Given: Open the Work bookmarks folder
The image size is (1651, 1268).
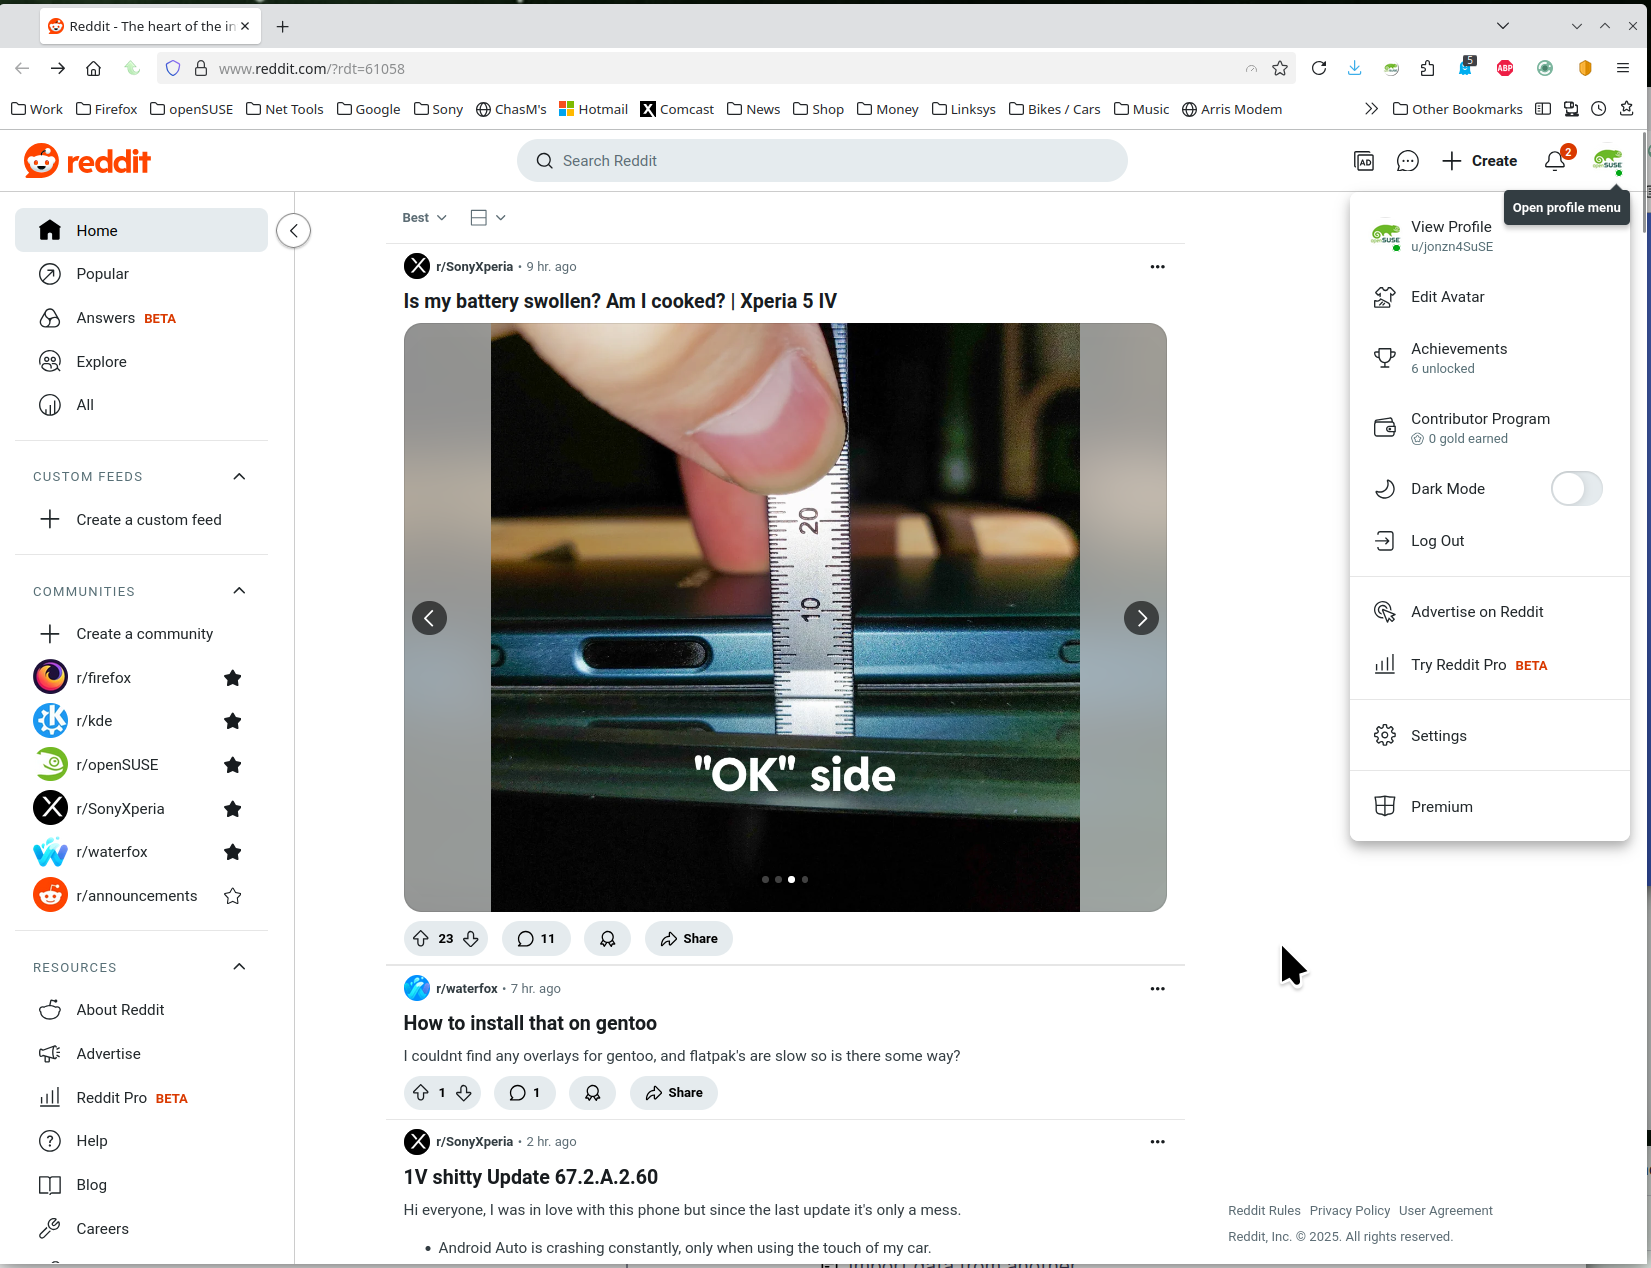Looking at the screenshot, I should tap(36, 109).
